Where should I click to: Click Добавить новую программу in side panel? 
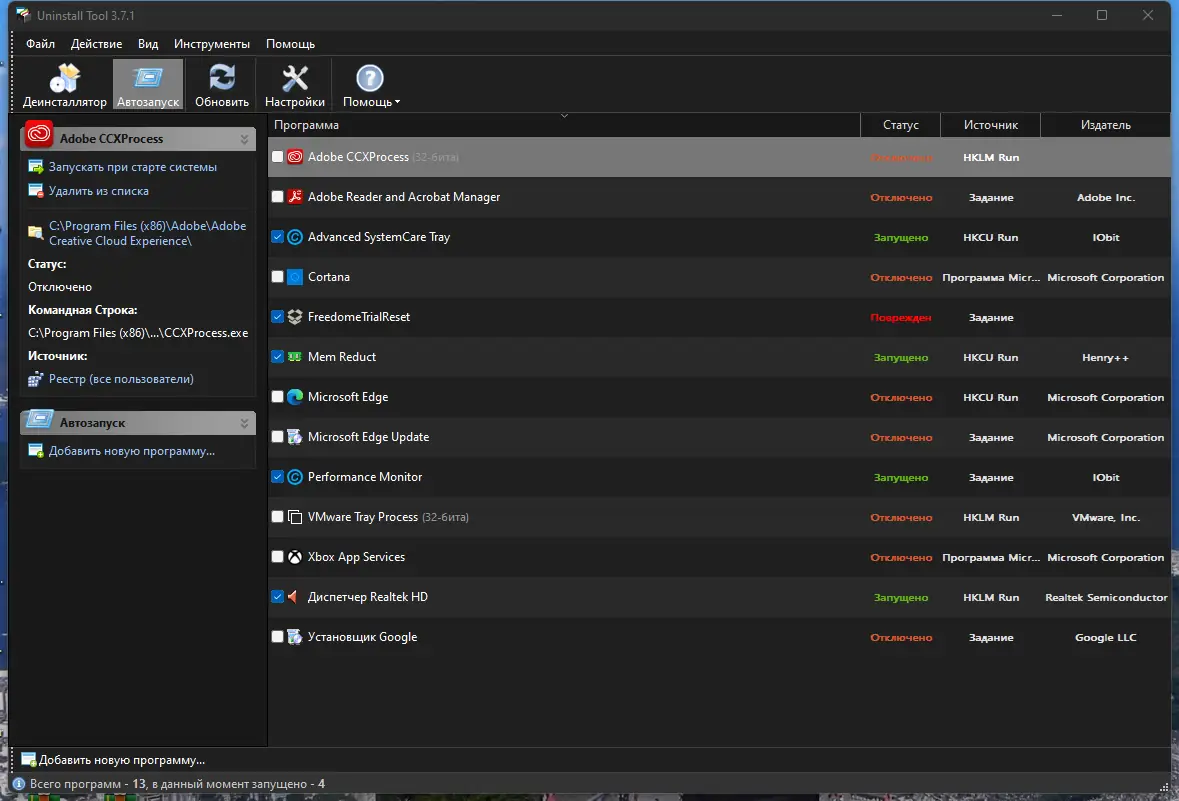tap(132, 451)
